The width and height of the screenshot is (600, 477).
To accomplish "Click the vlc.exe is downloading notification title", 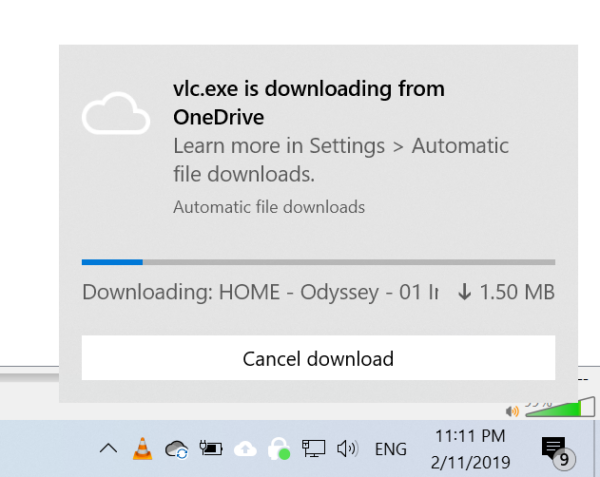I will [309, 103].
